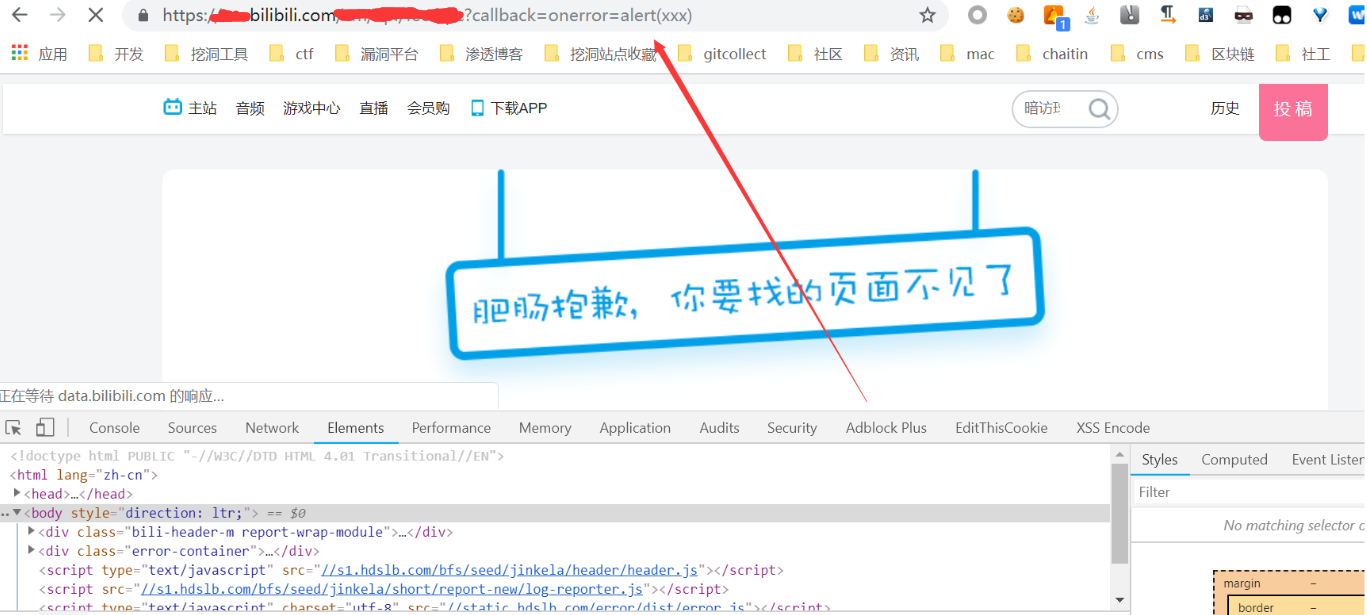Go to bilibili 主站 homepage link
Image resolution: width=1367 pixels, height=615 pixels.
pyautogui.click(x=190, y=108)
